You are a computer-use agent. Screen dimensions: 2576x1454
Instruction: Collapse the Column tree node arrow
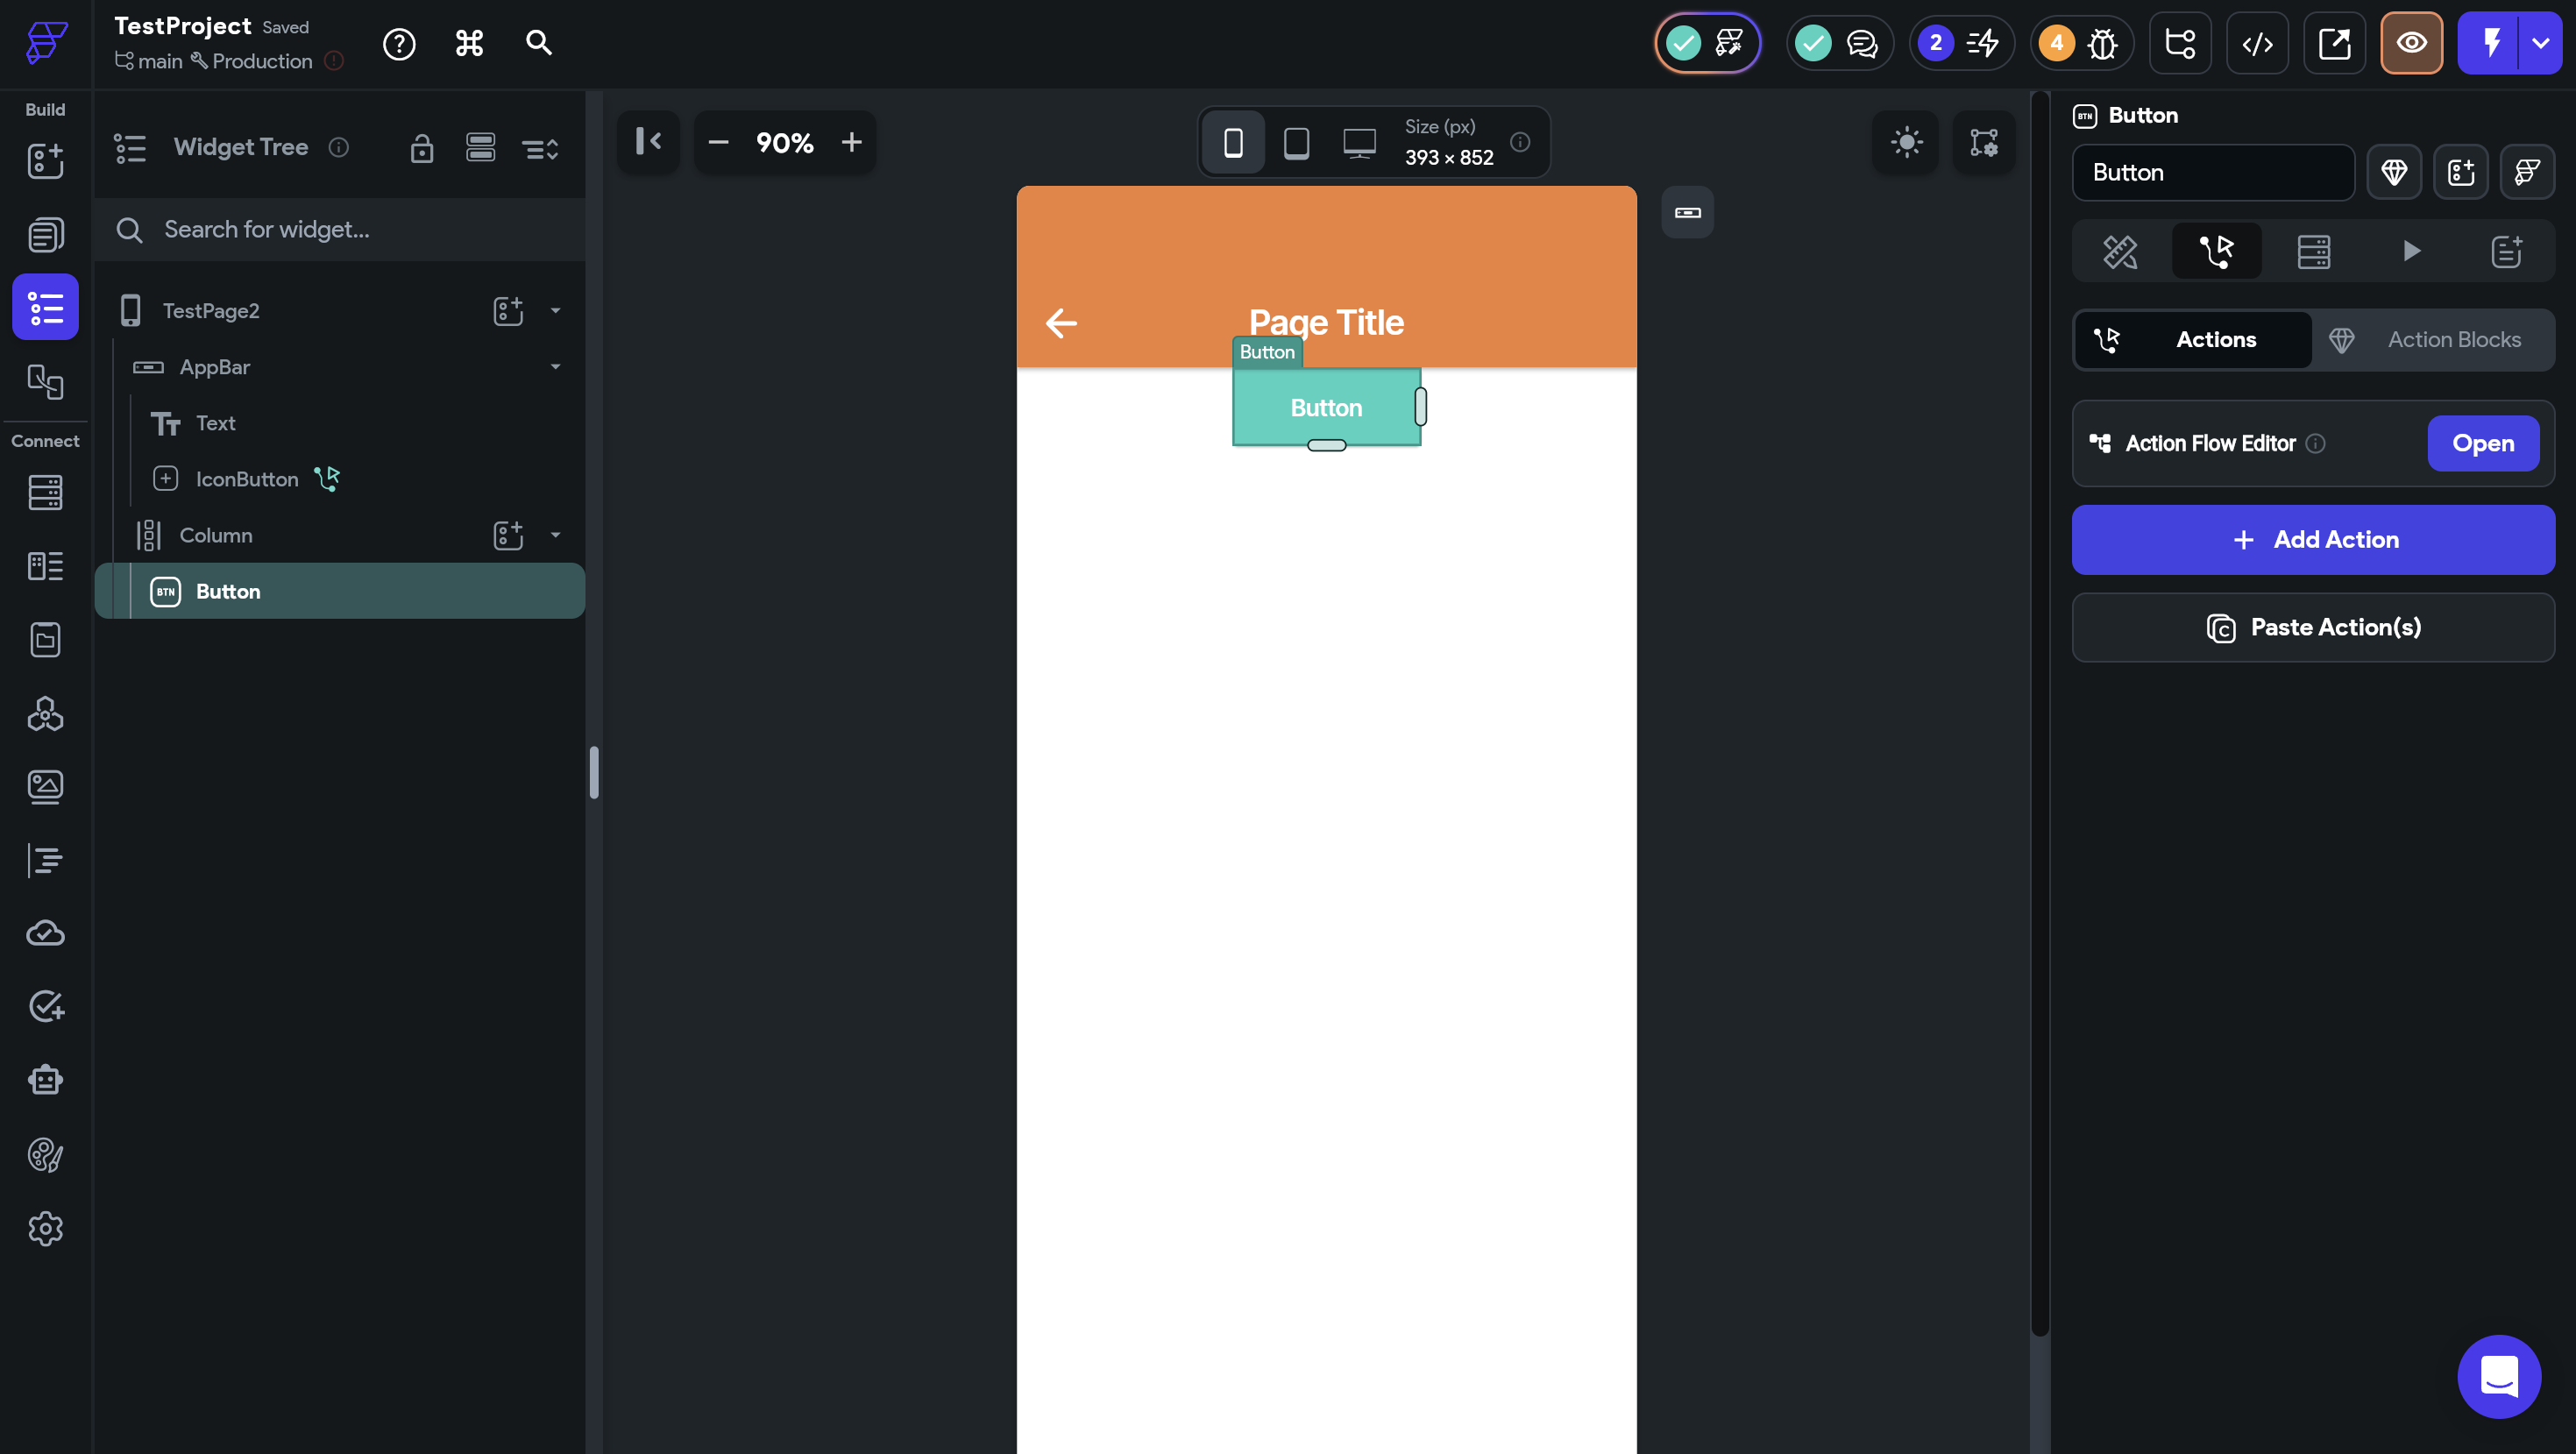click(556, 535)
